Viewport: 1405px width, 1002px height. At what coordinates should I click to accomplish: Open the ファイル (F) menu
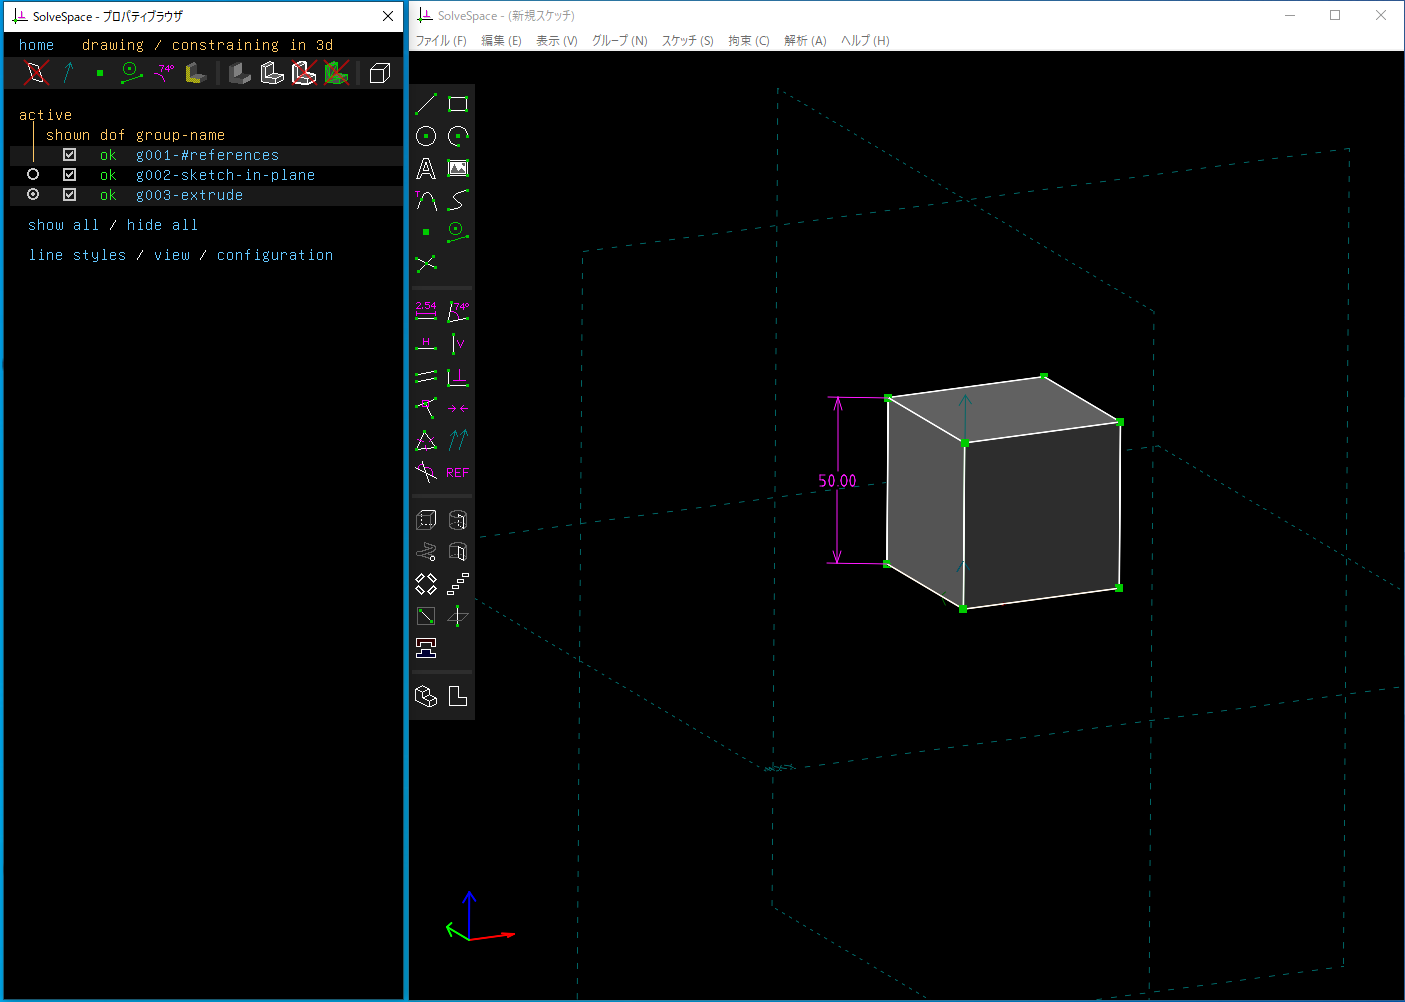pos(441,41)
